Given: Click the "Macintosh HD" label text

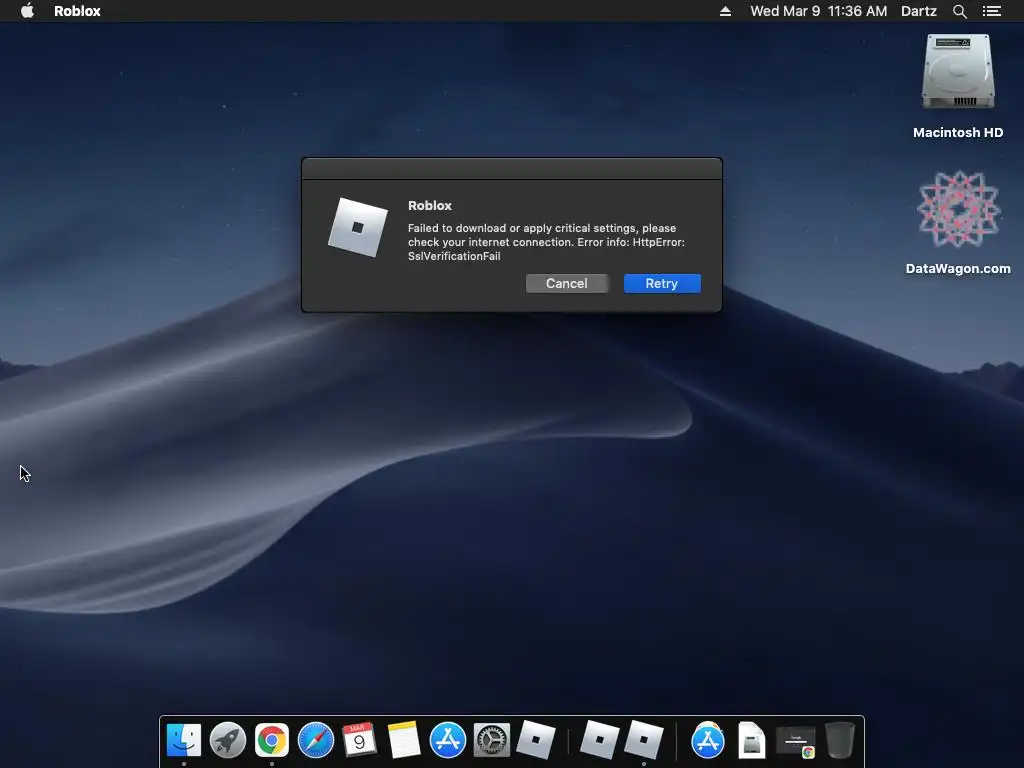Looking at the screenshot, I should (x=958, y=133).
